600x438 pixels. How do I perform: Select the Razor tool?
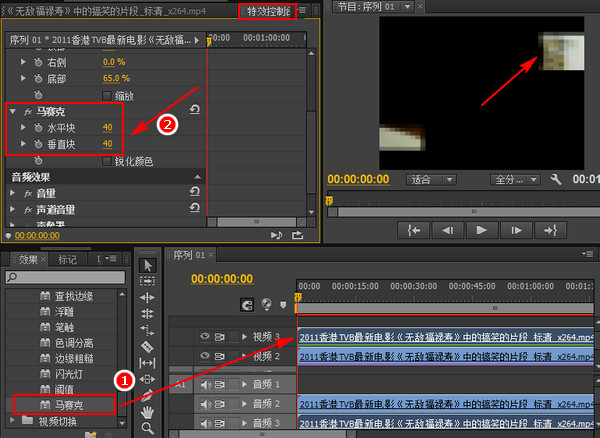point(148,347)
